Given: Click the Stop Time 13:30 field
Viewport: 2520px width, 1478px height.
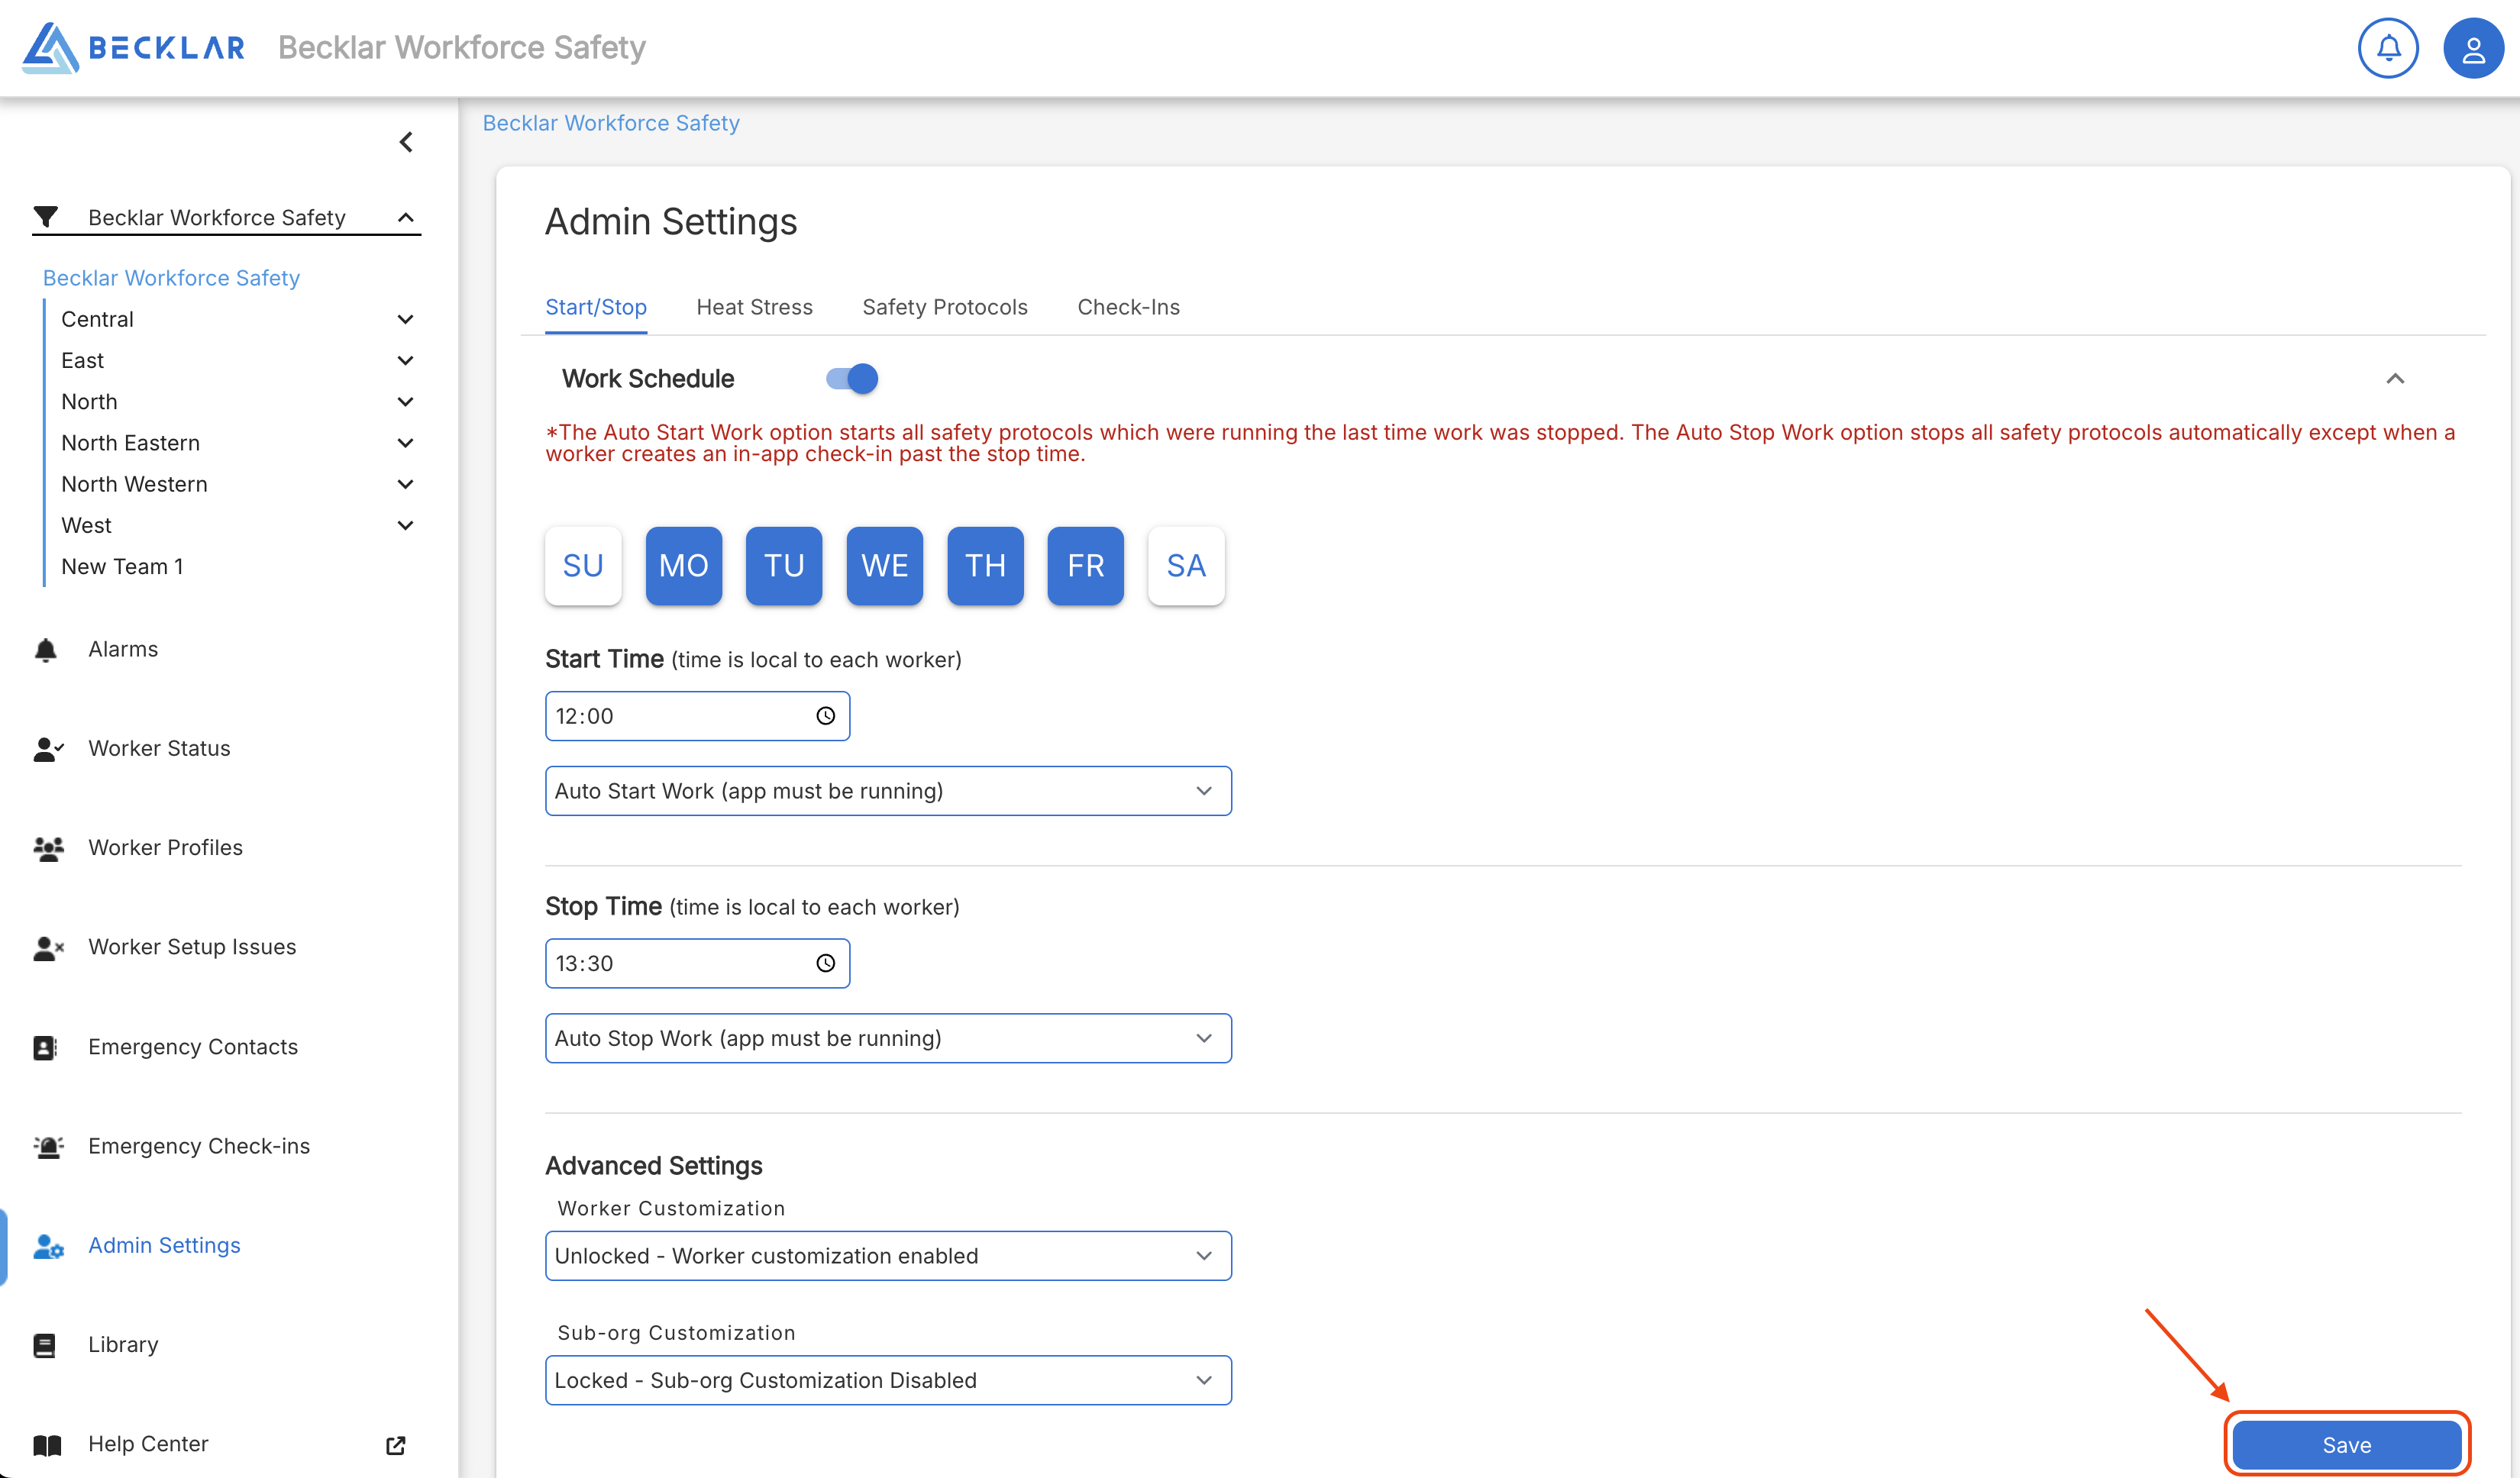Looking at the screenshot, I should coord(697,963).
